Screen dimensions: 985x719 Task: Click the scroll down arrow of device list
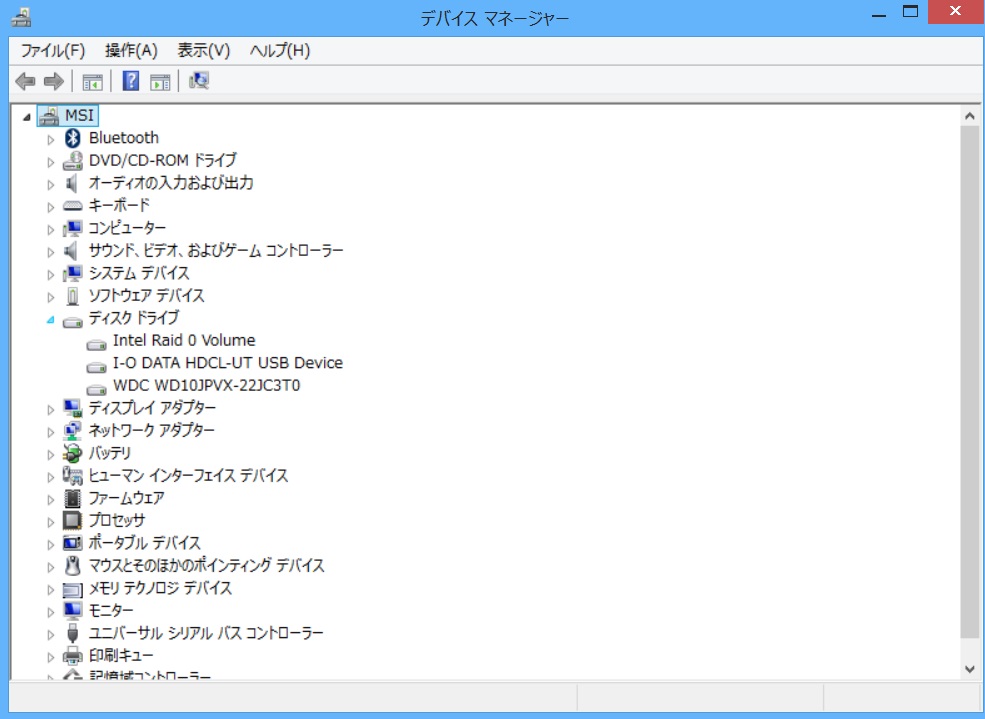pyautogui.click(x=969, y=668)
